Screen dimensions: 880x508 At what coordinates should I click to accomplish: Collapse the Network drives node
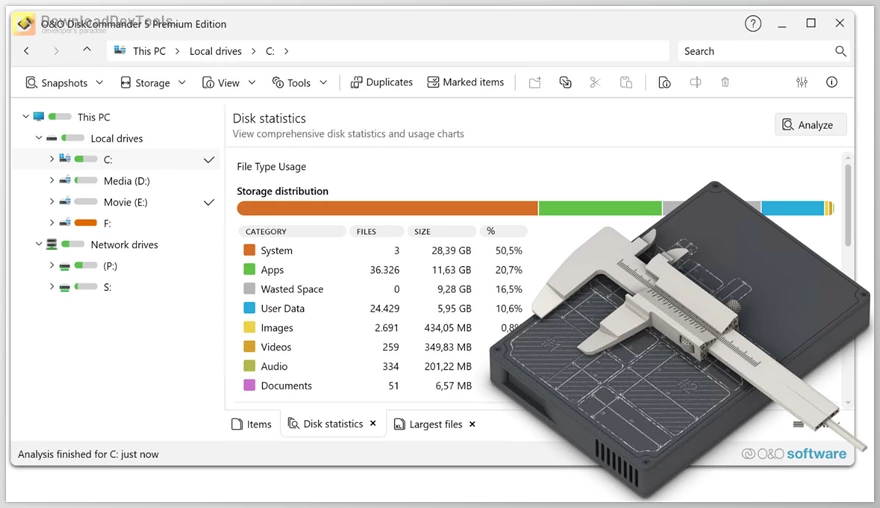(x=39, y=244)
